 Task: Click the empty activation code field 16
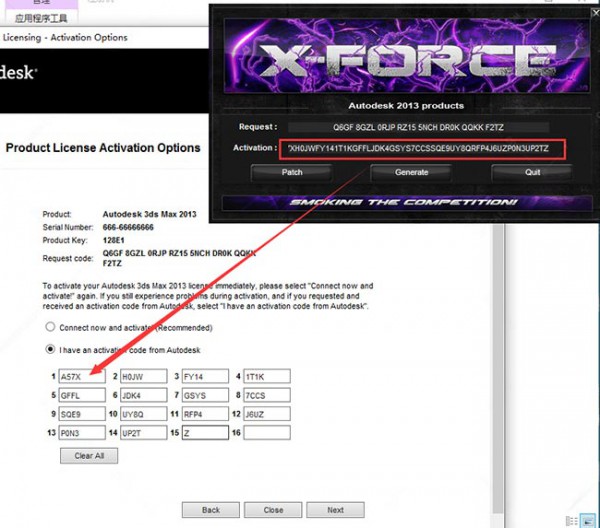click(x=267, y=433)
